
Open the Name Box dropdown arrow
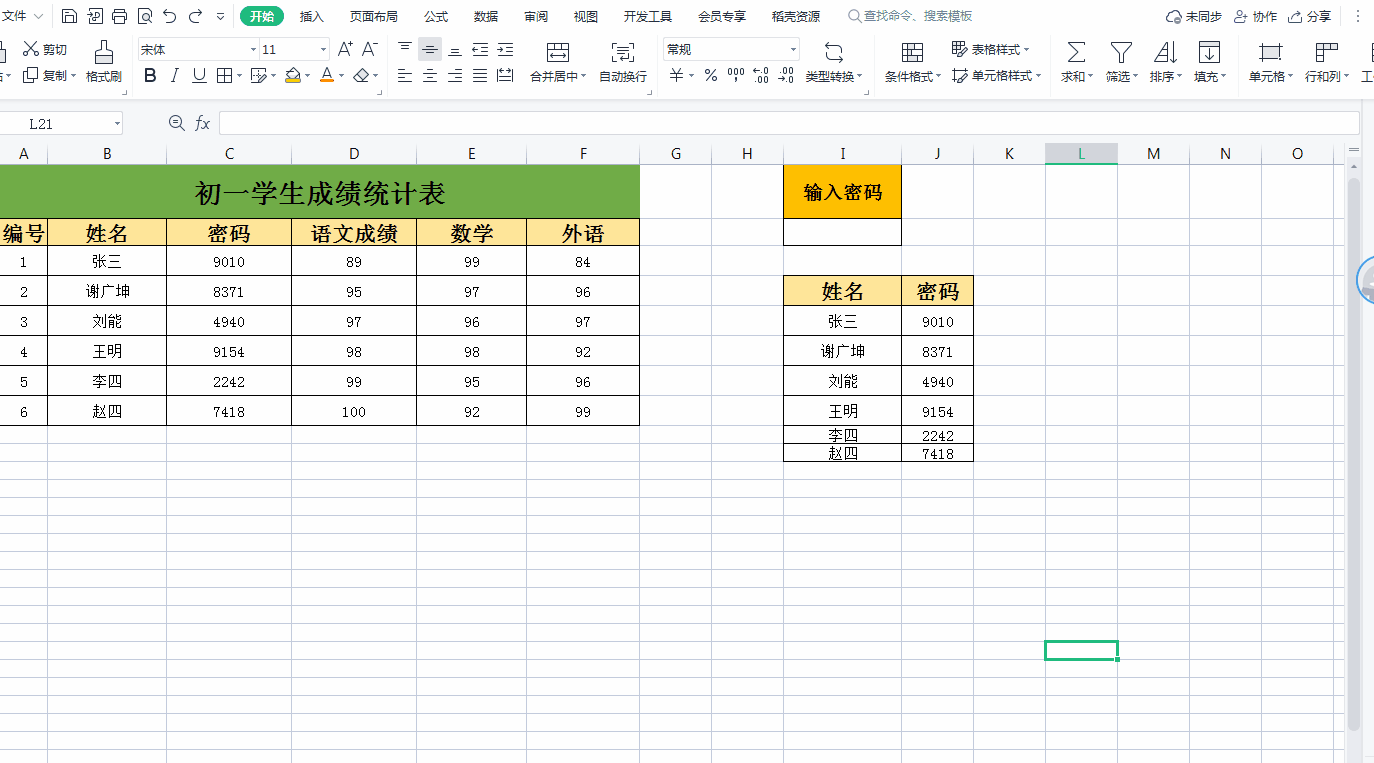click(117, 123)
